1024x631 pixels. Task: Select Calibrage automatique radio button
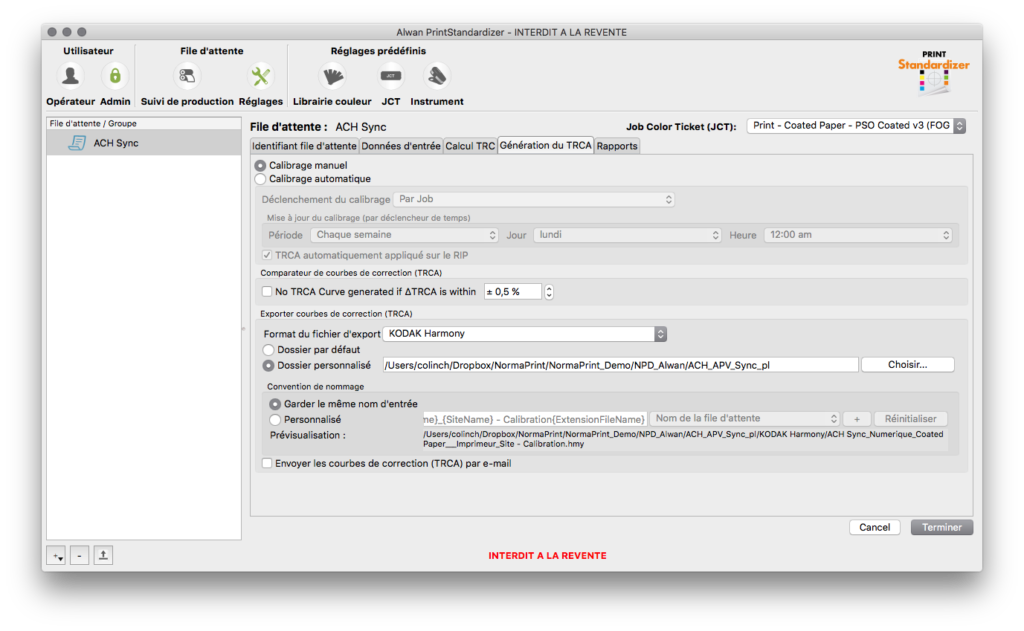(x=261, y=179)
